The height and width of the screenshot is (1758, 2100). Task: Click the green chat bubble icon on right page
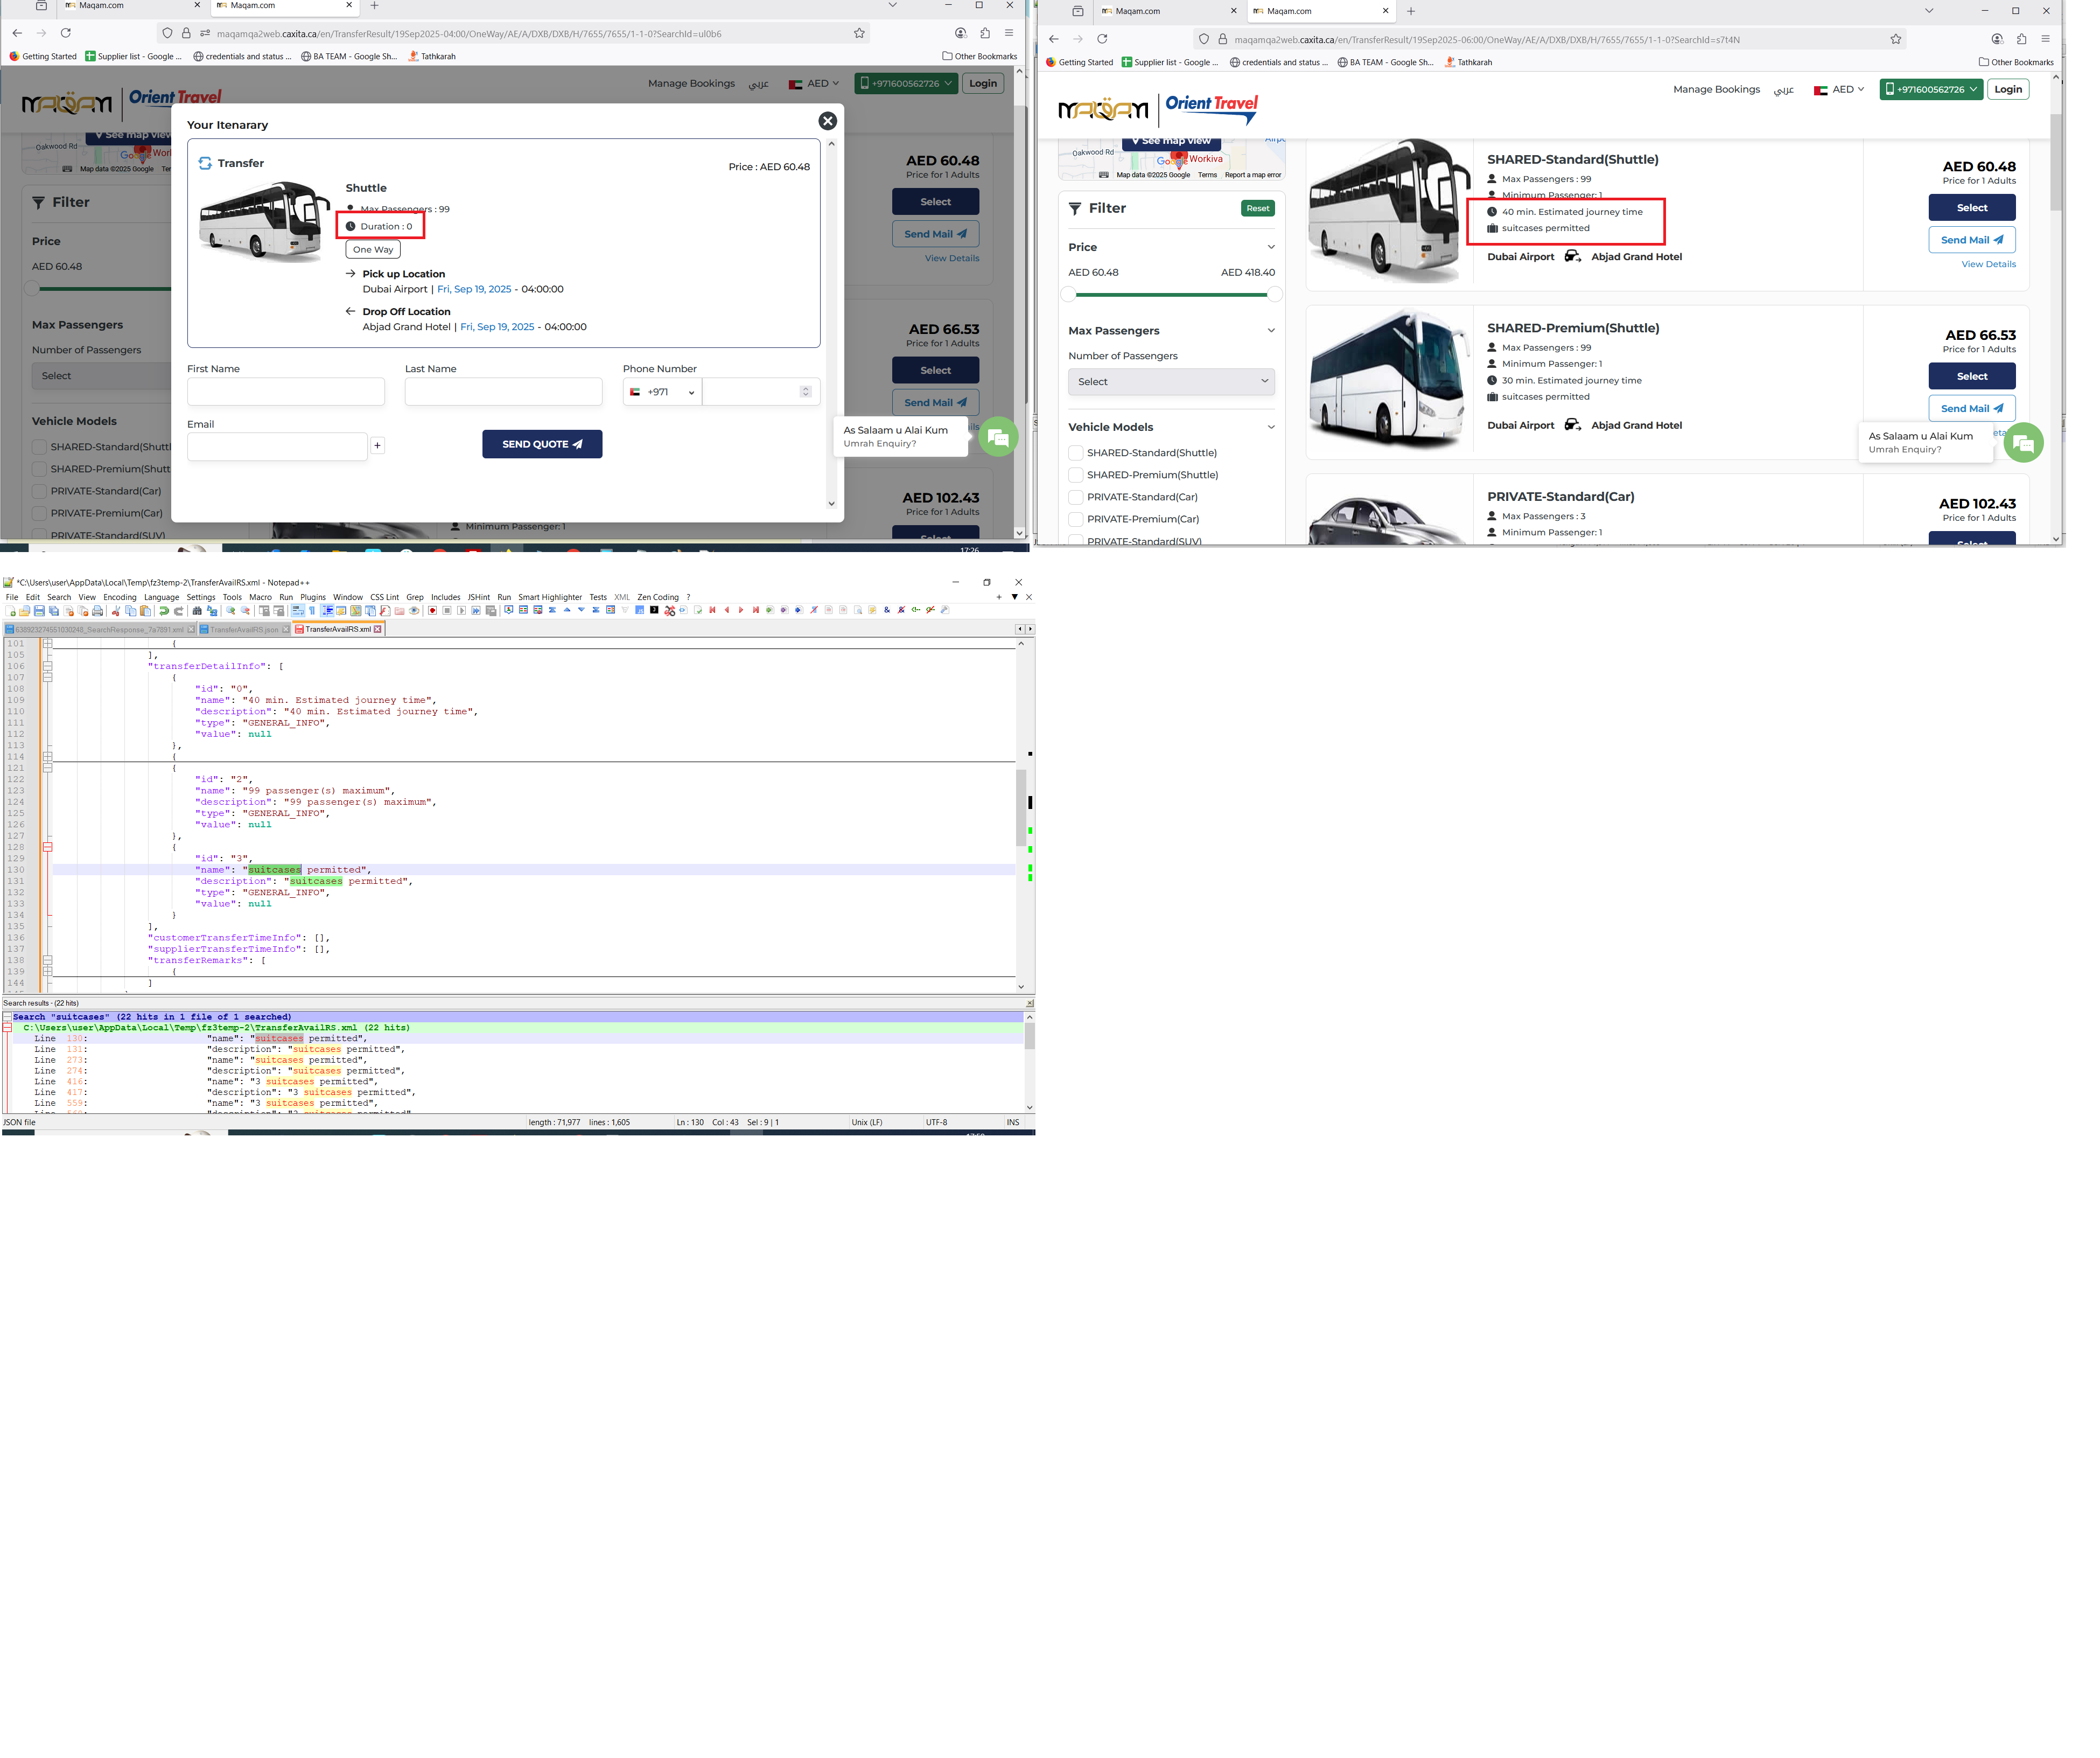(x=2023, y=443)
